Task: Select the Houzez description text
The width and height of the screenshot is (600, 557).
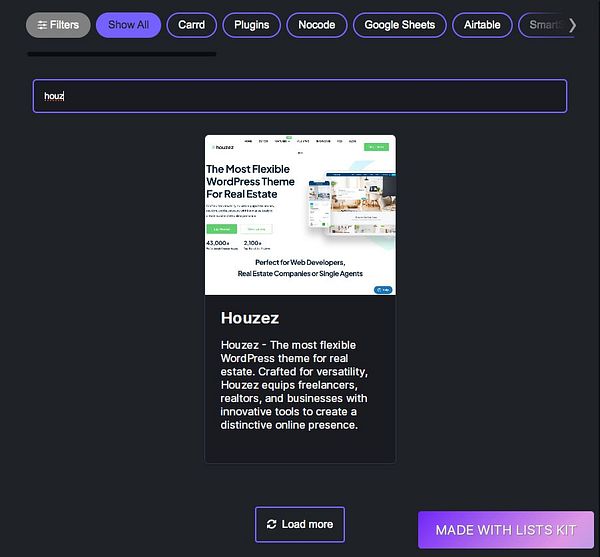Action: (294, 385)
